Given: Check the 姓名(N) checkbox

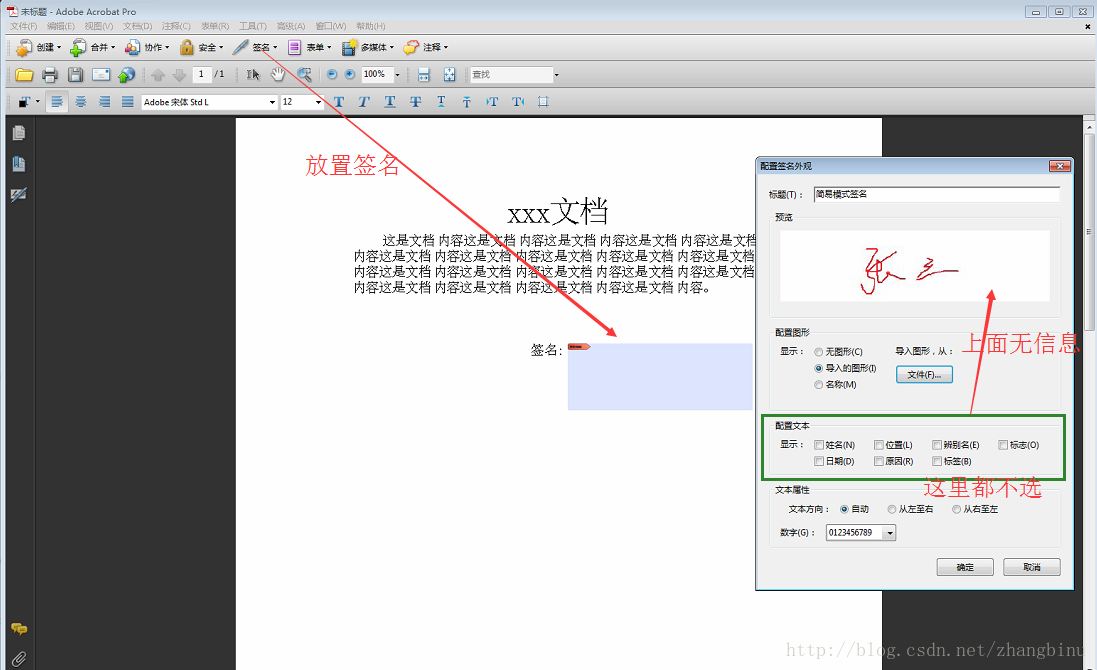Looking at the screenshot, I should 819,445.
